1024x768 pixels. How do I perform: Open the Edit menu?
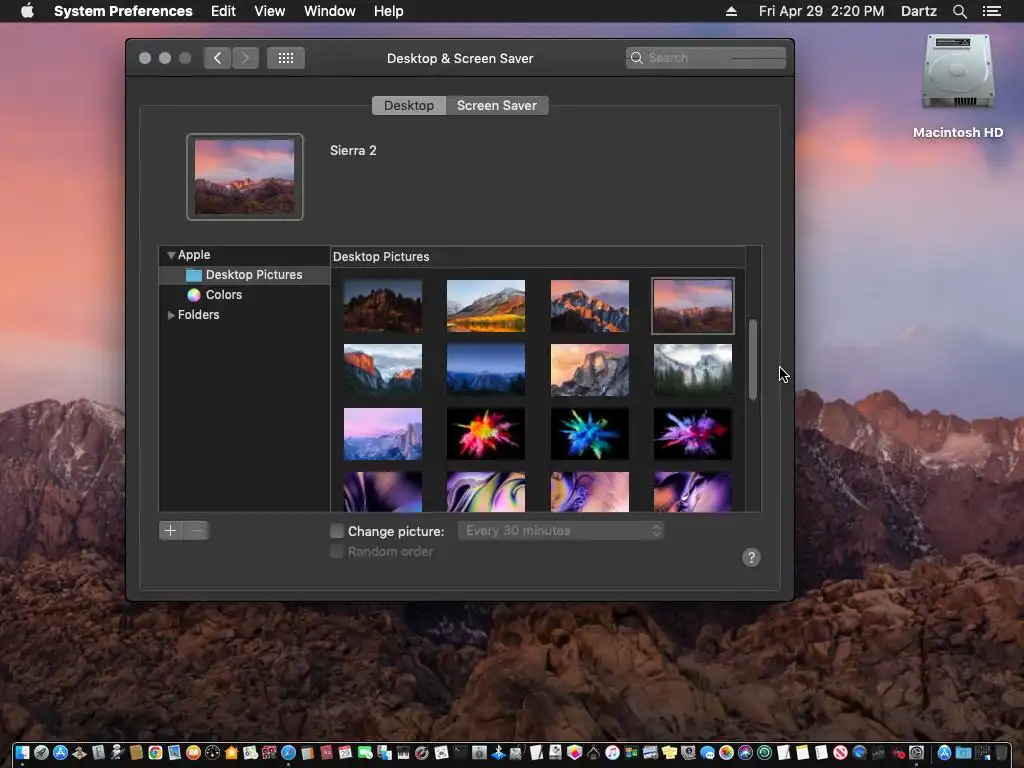[x=223, y=11]
